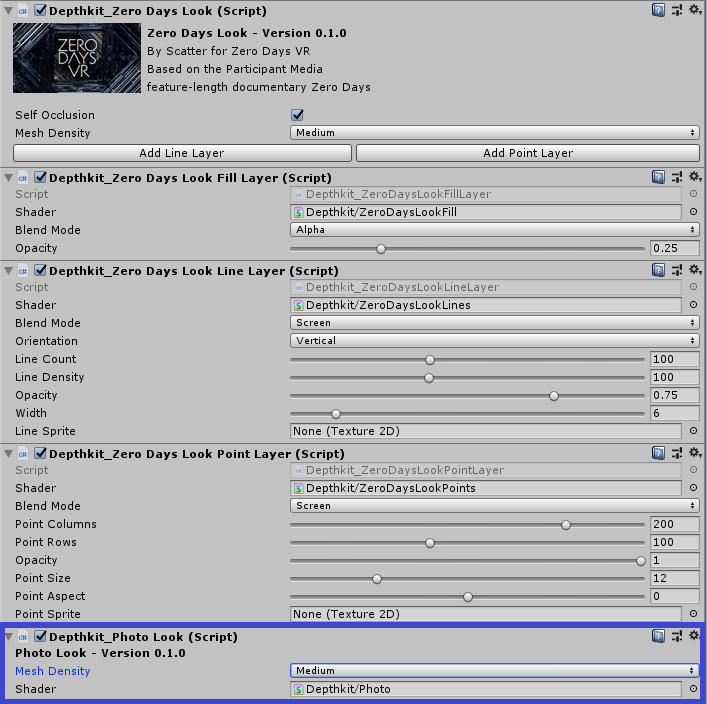
Task: Toggle the Self Occlusion checkbox
Action: (x=297, y=115)
